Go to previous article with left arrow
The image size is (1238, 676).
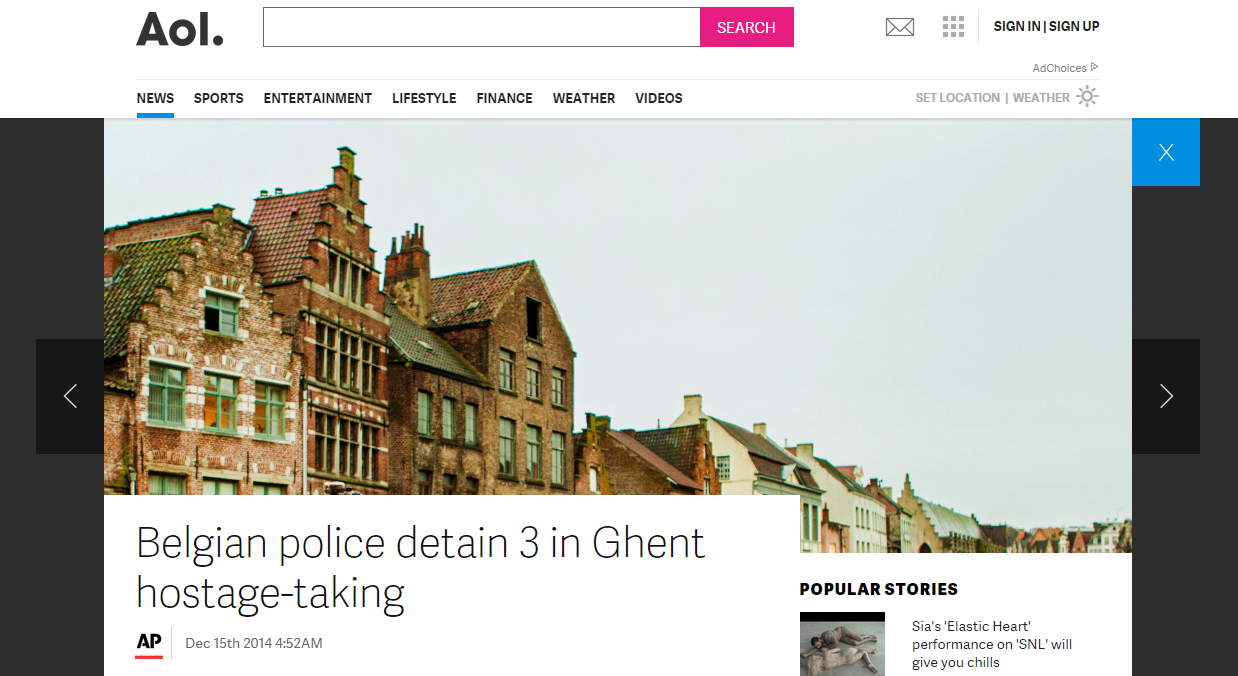pyautogui.click(x=70, y=396)
